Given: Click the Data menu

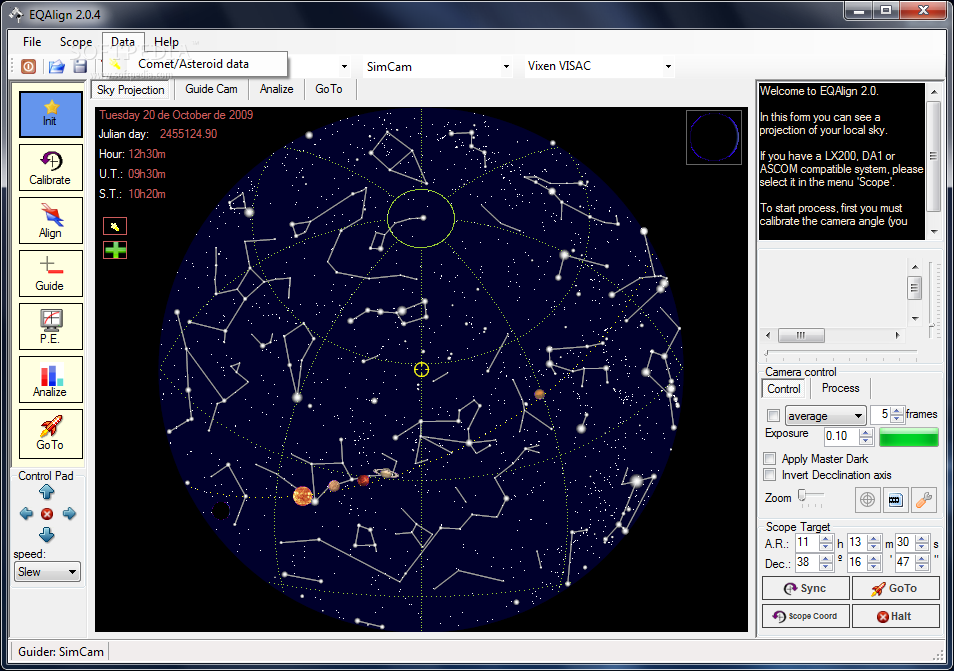Looking at the screenshot, I should click(123, 42).
